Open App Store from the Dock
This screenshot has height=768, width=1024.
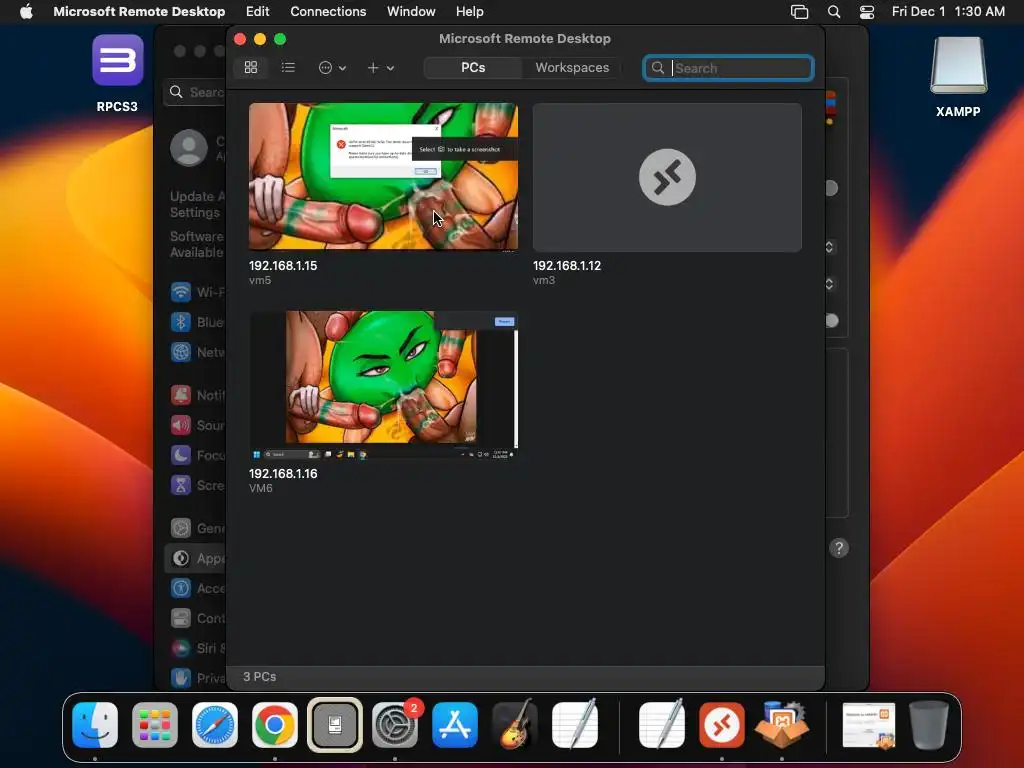[455, 725]
